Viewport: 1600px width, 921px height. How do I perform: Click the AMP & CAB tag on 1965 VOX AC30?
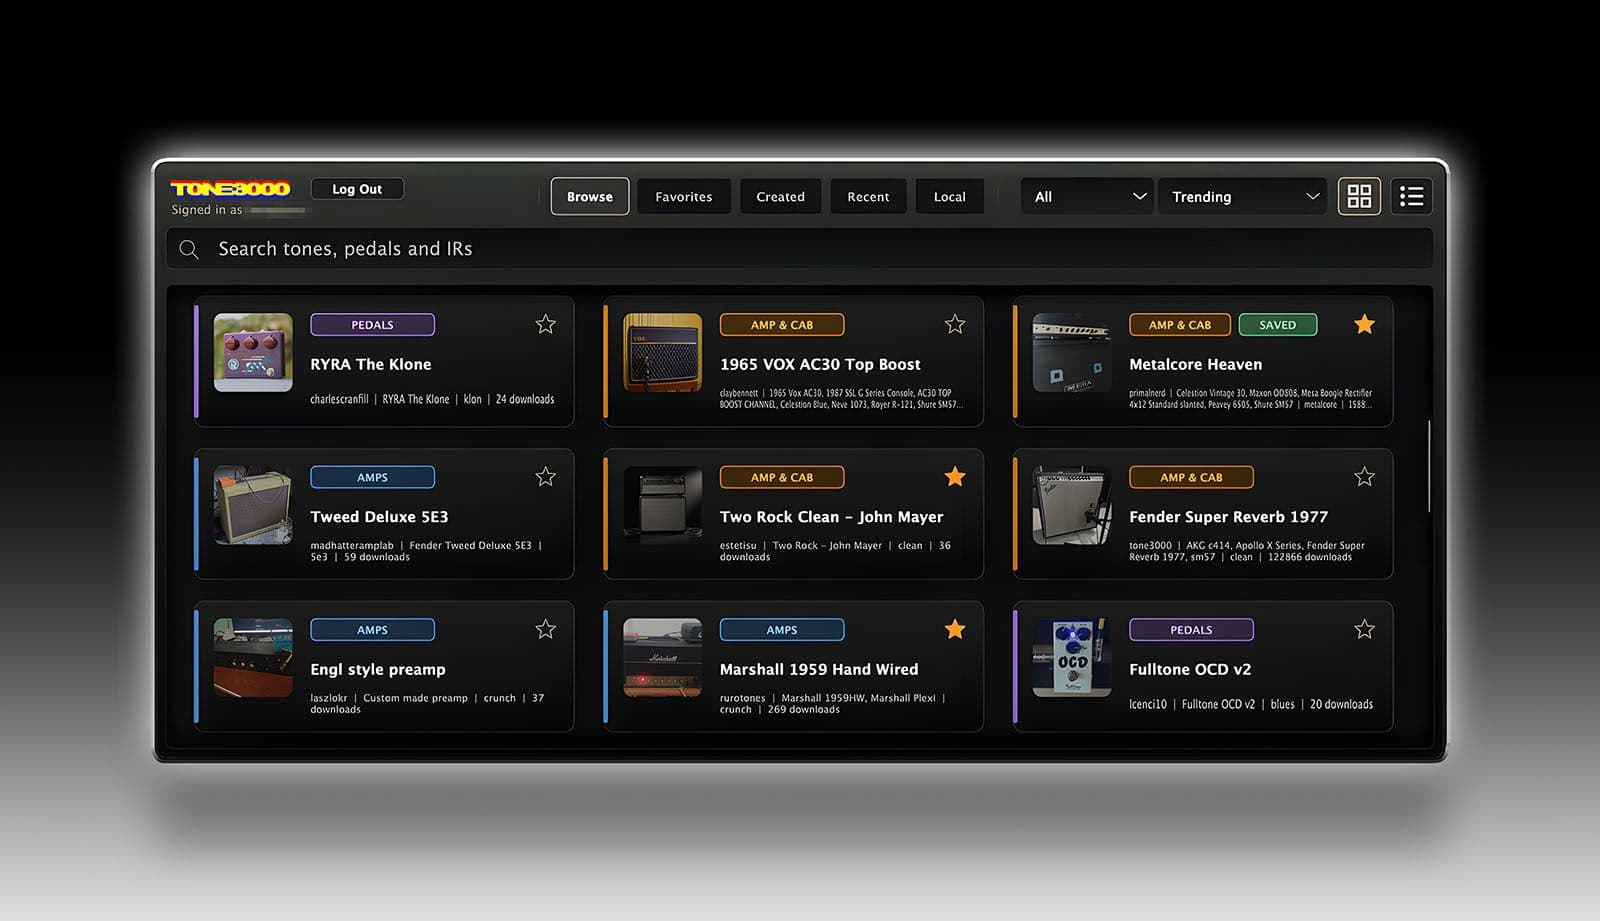782,324
